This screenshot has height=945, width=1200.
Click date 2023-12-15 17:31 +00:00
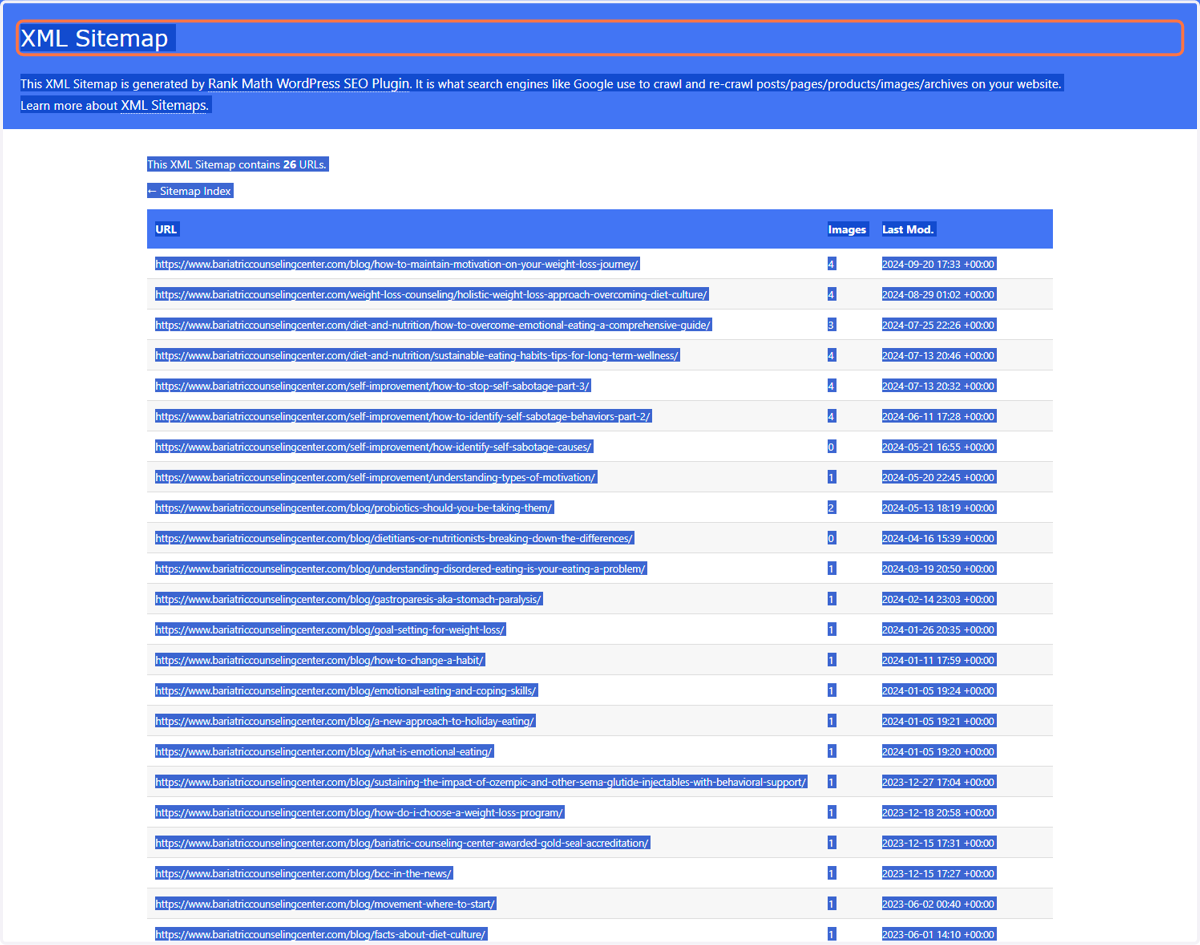tap(938, 843)
